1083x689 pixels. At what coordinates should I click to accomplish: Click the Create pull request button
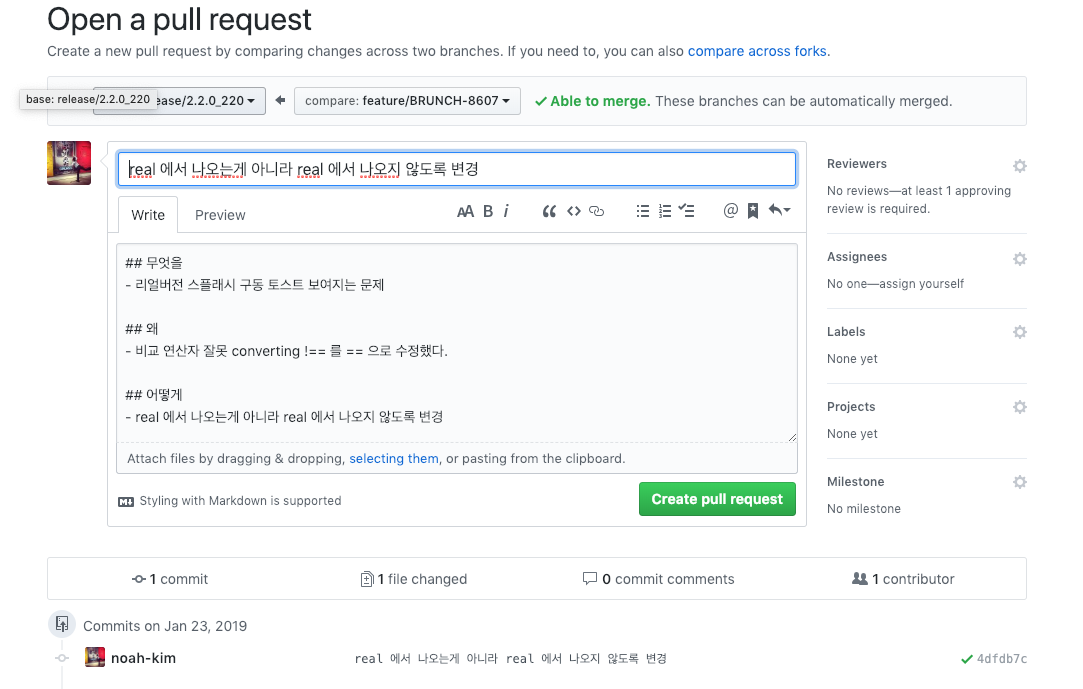tap(717, 499)
